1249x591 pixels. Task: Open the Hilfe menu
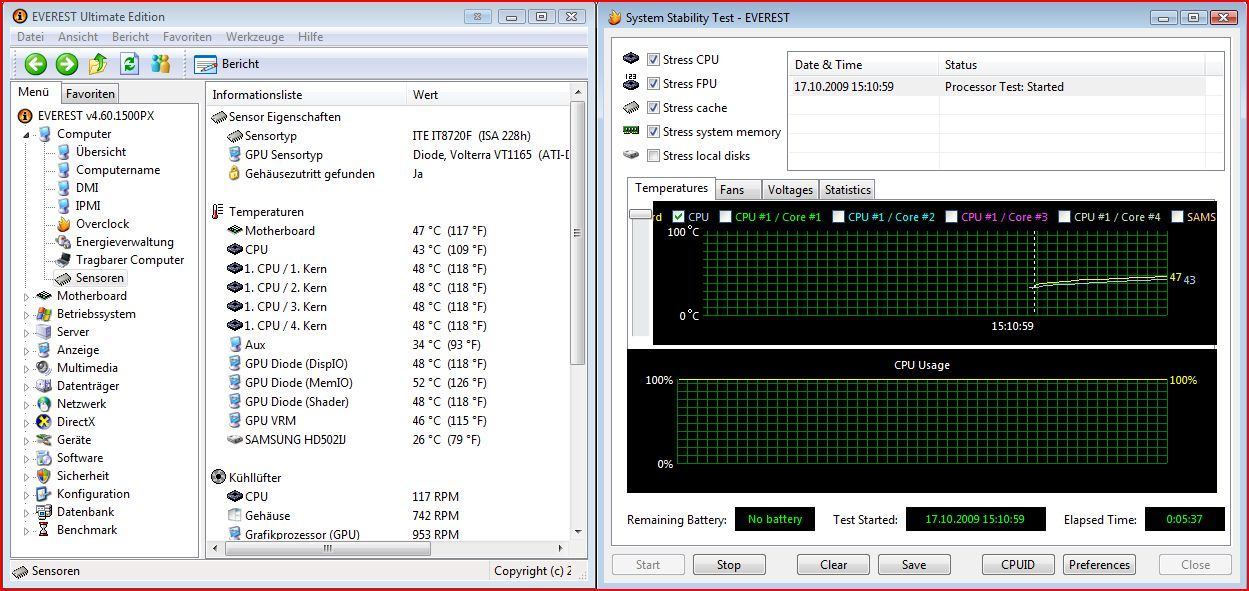pyautogui.click(x=310, y=37)
